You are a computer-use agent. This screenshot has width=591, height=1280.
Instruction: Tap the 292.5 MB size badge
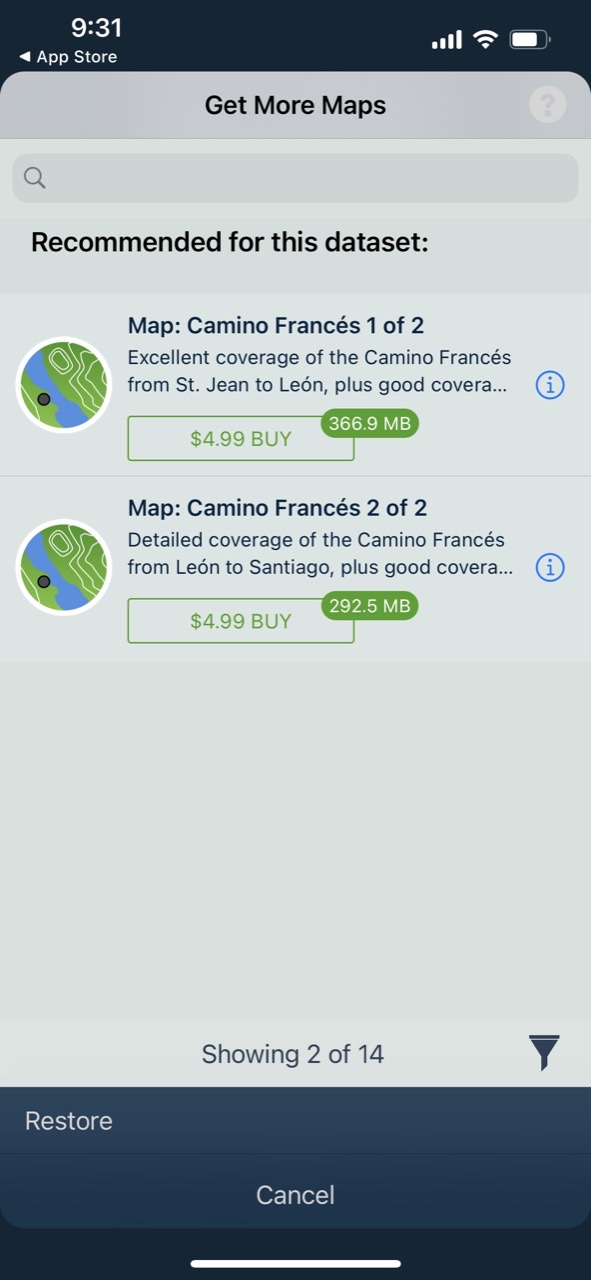pos(369,605)
